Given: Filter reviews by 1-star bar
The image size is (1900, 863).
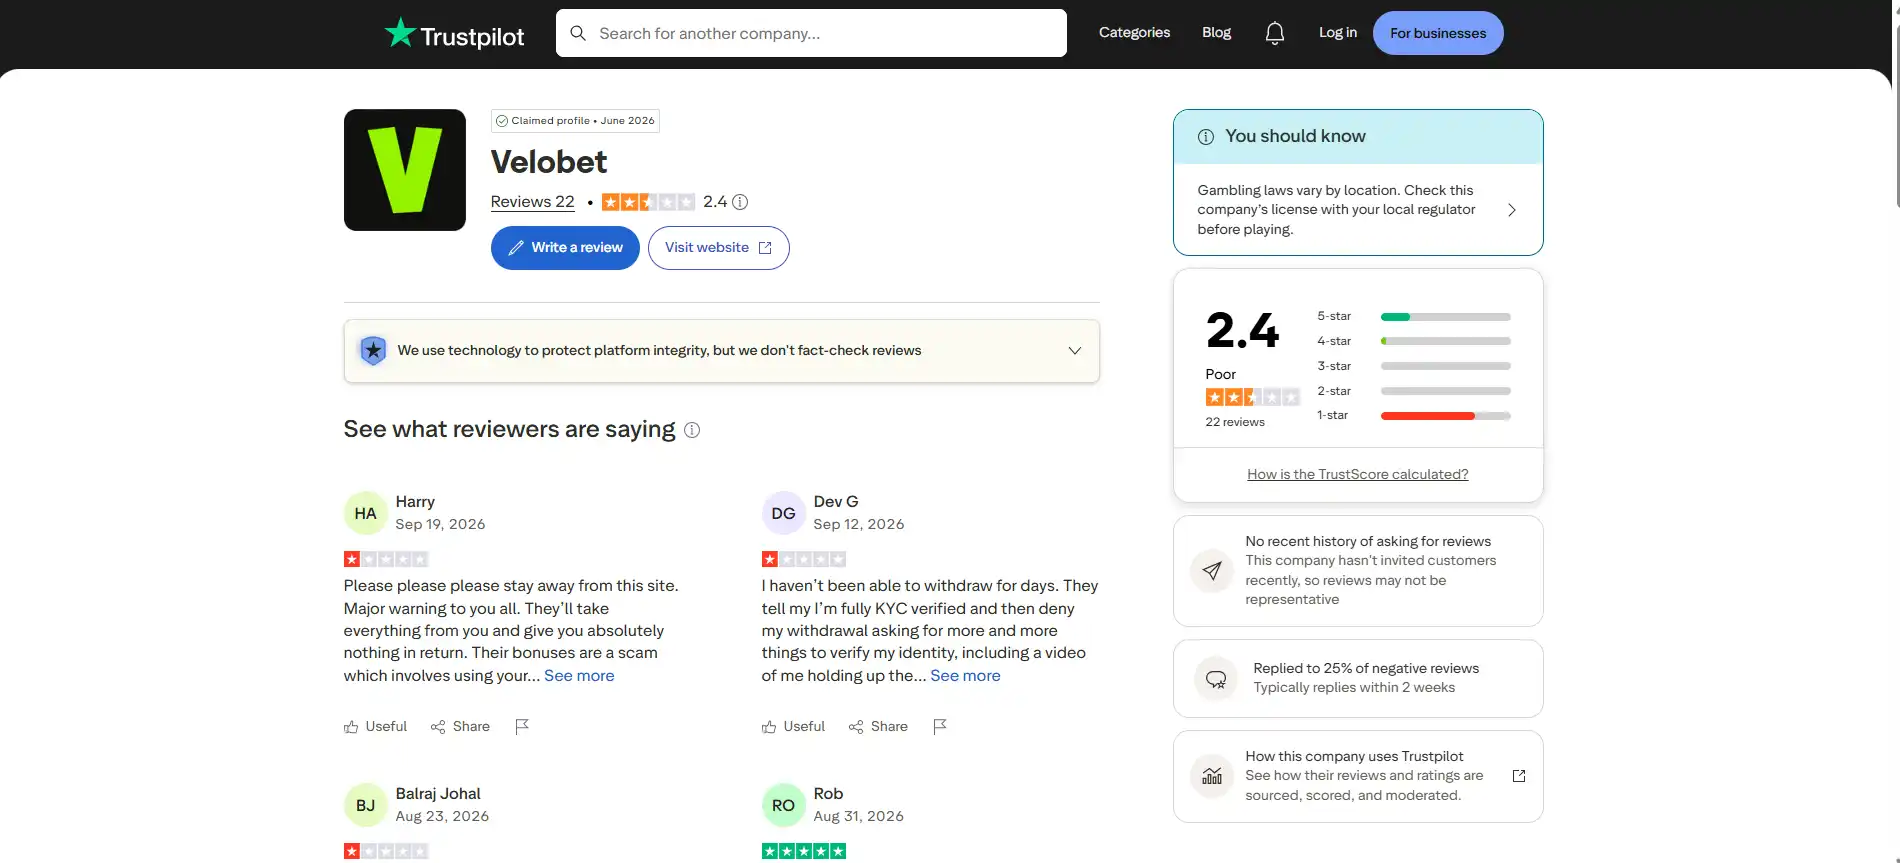Looking at the screenshot, I should click(1446, 416).
